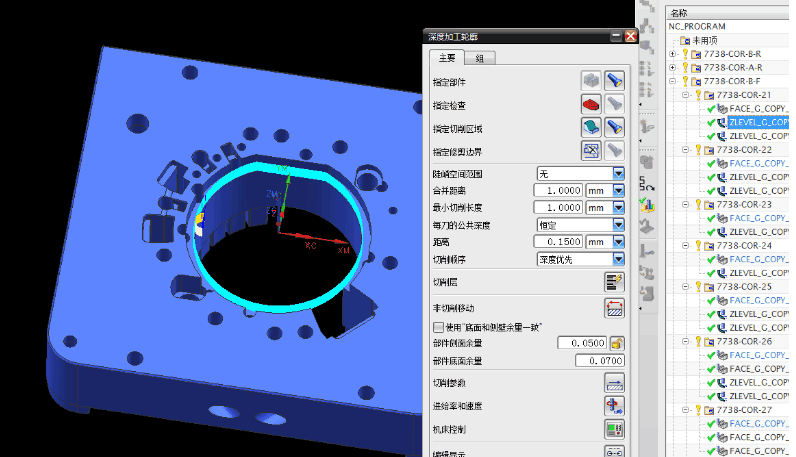This screenshot has width=796, height=457.
Task: Expand the 7738-COR-B-R tree node
Action: pos(673,54)
